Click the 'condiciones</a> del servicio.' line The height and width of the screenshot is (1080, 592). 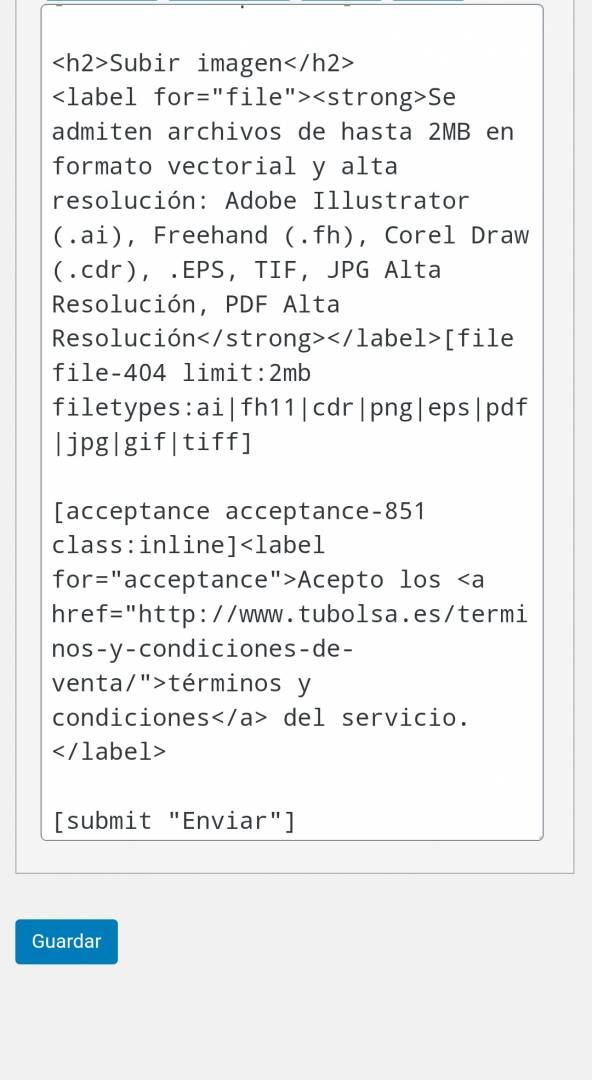pyautogui.click(x=261, y=718)
